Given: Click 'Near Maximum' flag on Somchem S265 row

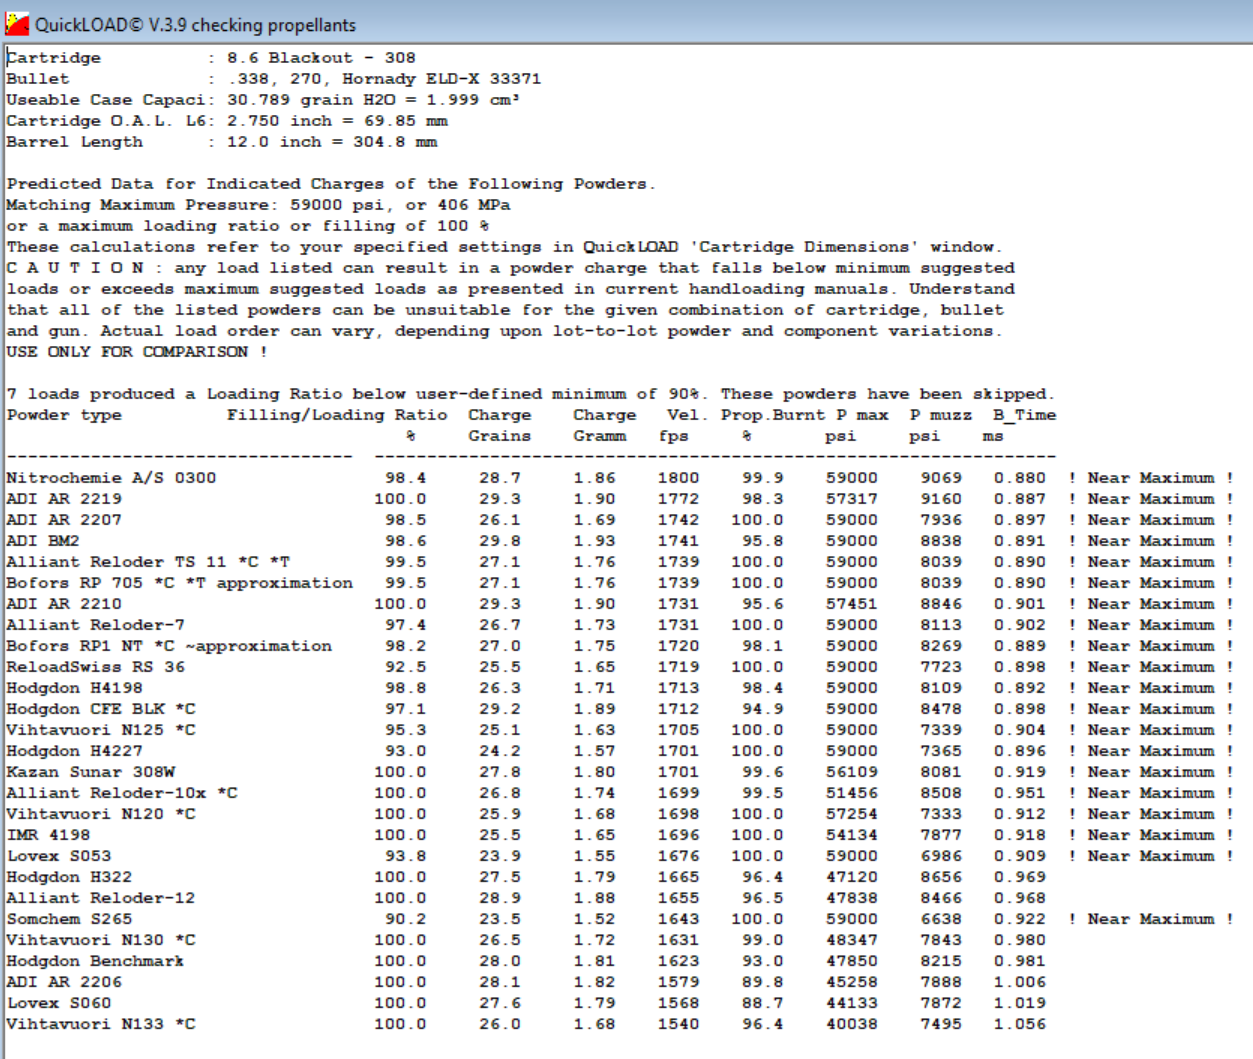Looking at the screenshot, I should 1151,919.
